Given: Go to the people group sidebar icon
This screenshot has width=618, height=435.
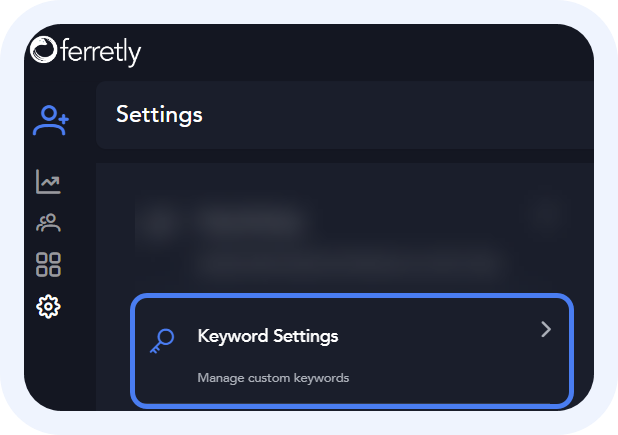Looking at the screenshot, I should [x=48, y=223].
